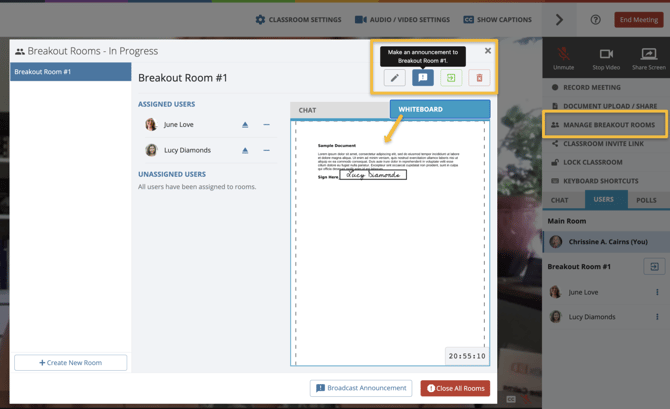
Task: Click the pencil rename icon for Breakout Room #1
Action: (x=395, y=78)
